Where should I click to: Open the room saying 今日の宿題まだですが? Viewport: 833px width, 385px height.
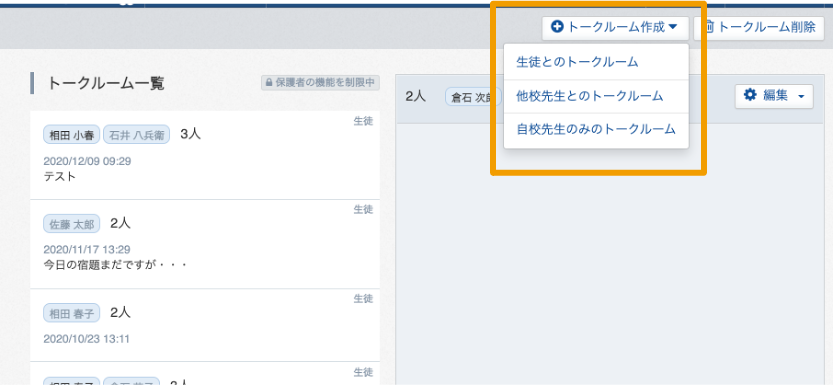pos(205,244)
